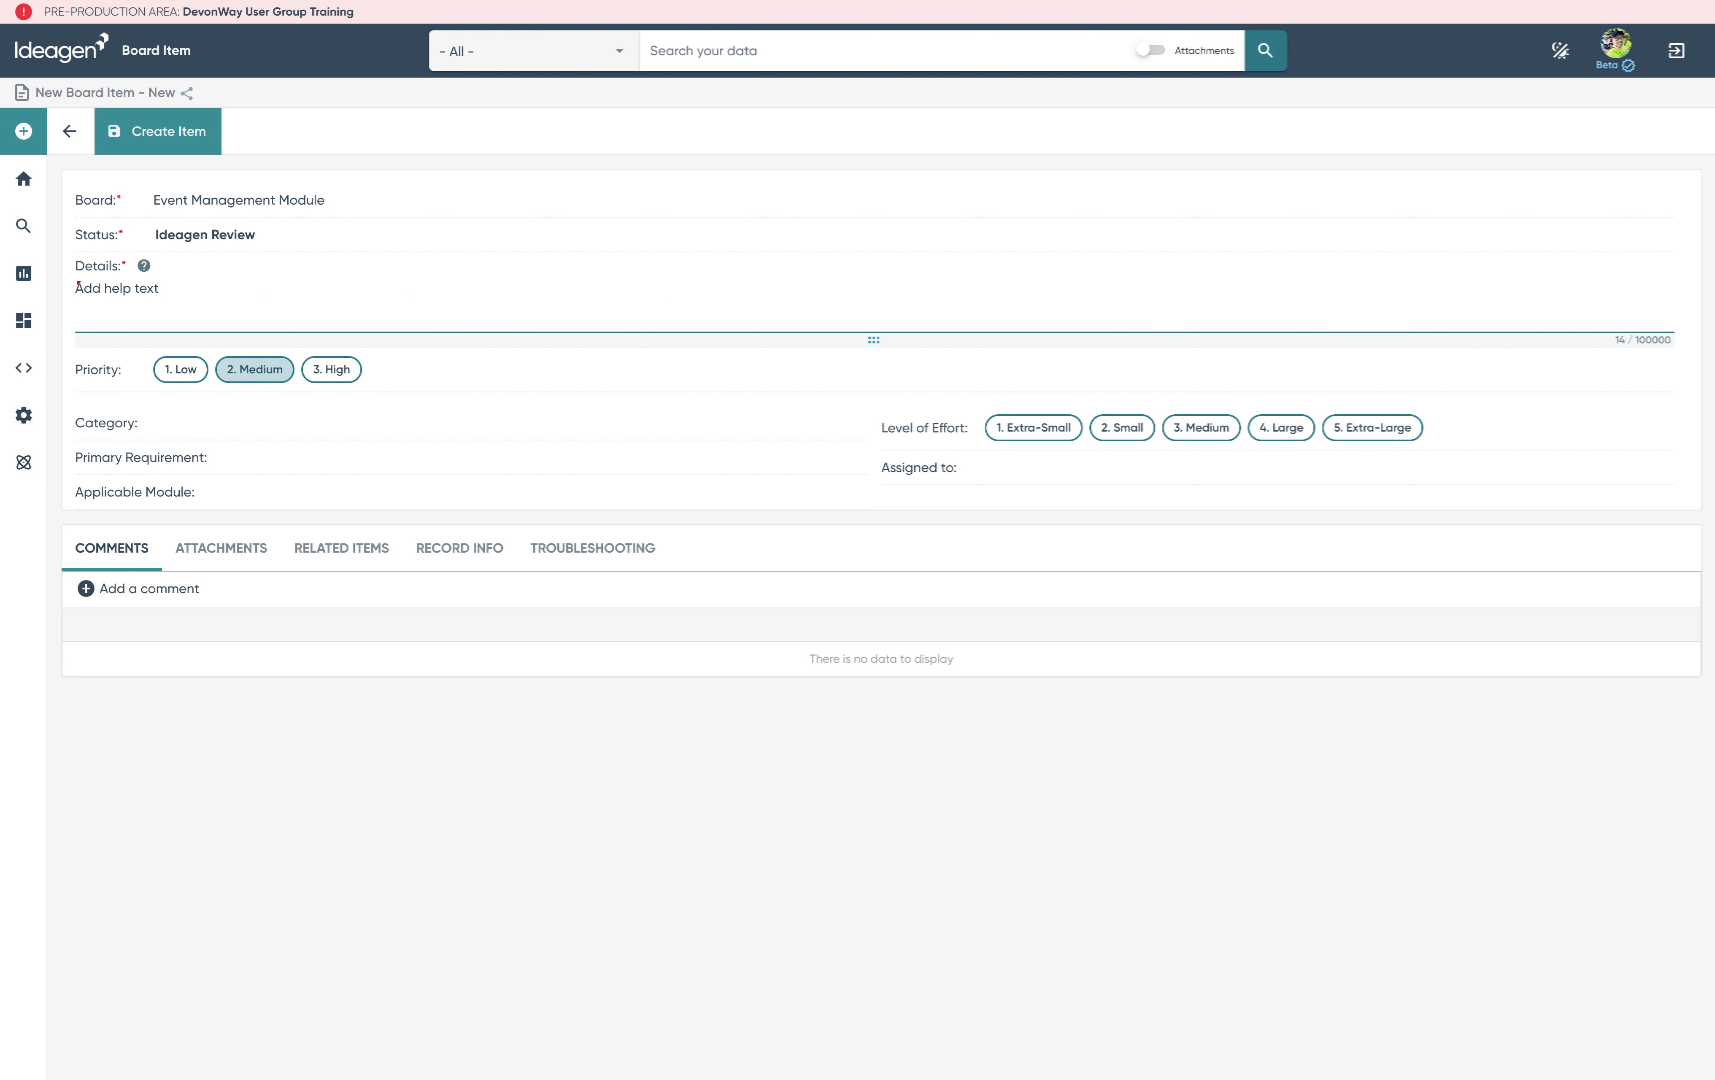Set effort to 5. Extra-Large
The height and width of the screenshot is (1080, 1715).
[x=1372, y=428]
